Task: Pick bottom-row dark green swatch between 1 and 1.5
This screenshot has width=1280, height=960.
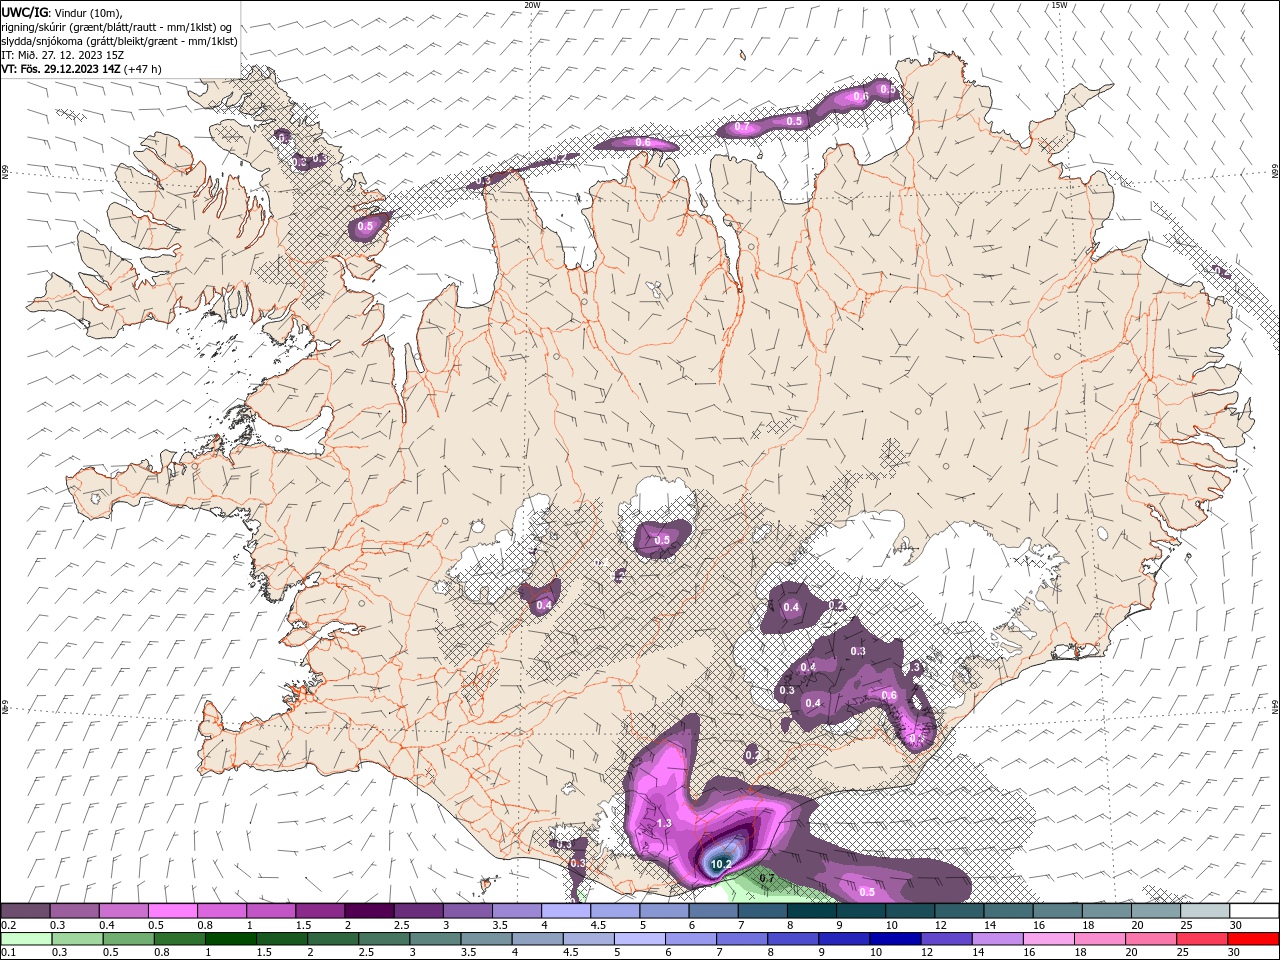Action: [231, 939]
